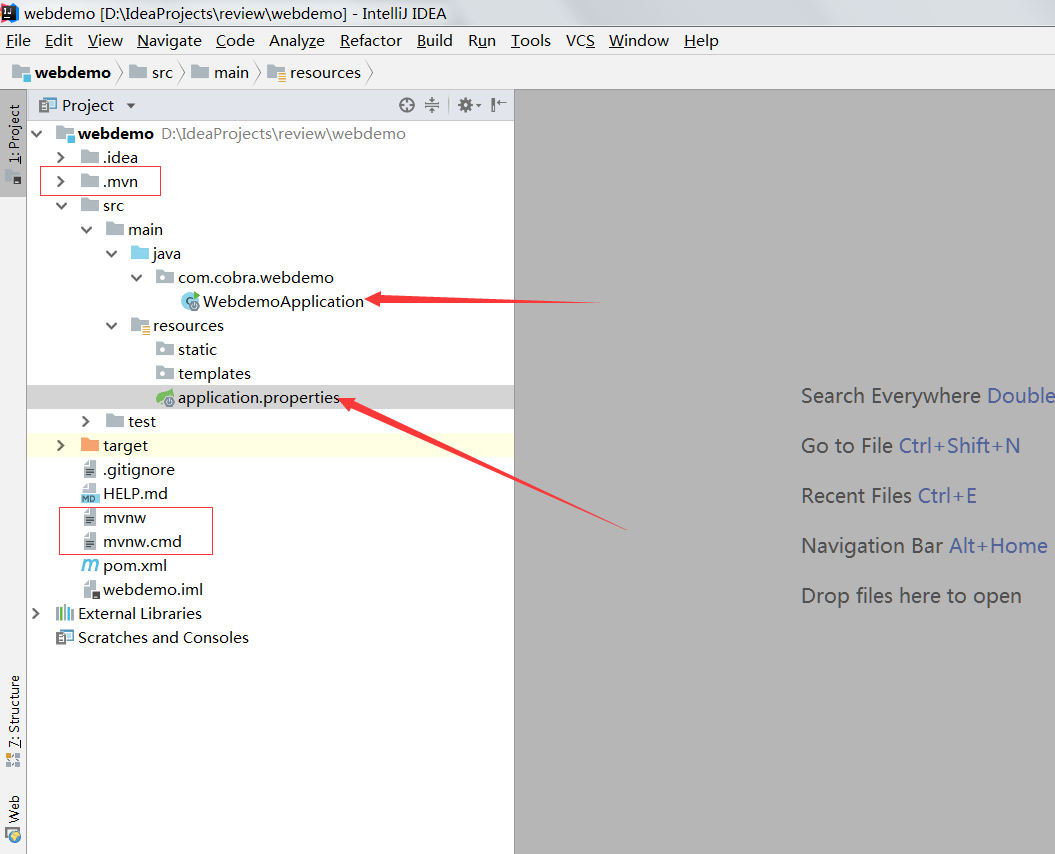
Task: Collapse the src folder
Action: click(61, 205)
